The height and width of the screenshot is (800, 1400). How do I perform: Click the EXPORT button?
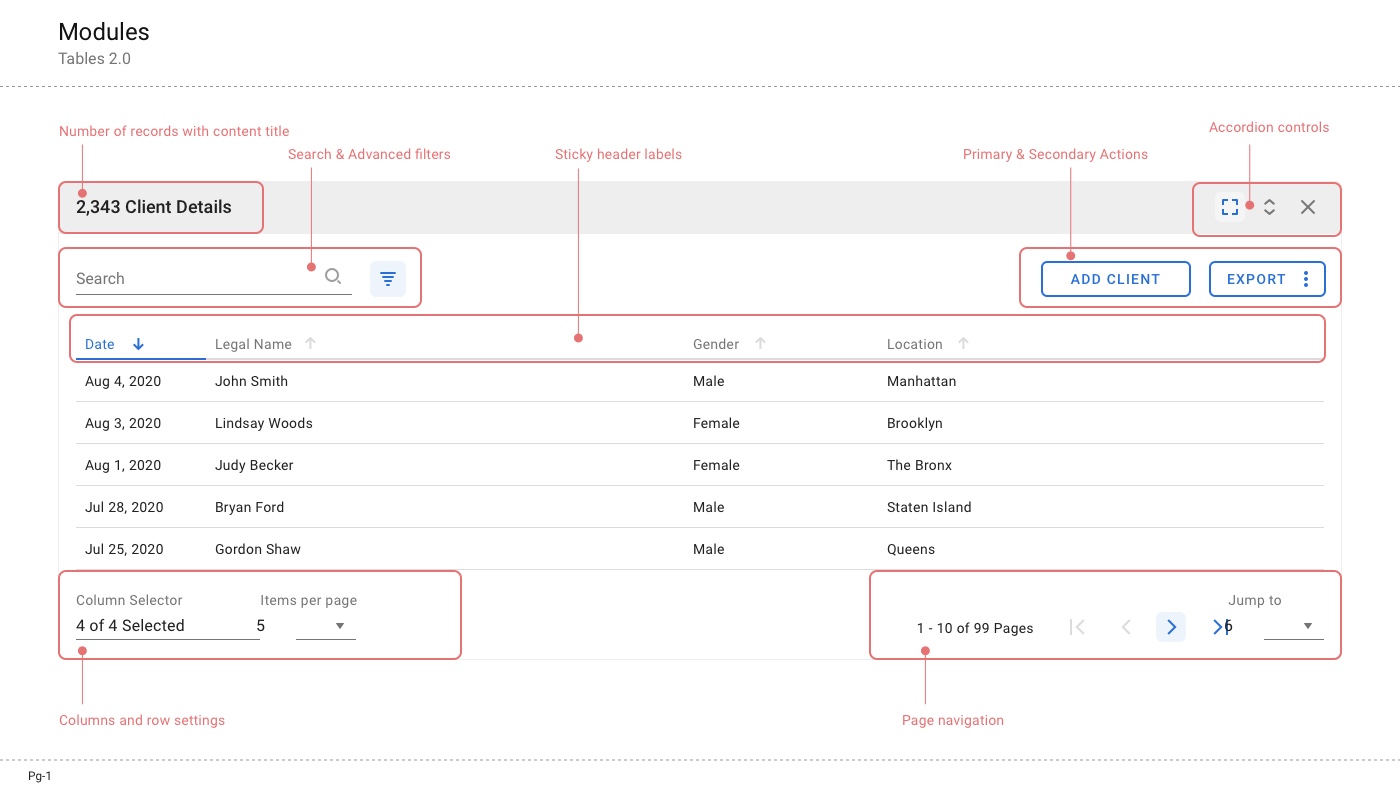[x=1256, y=279]
